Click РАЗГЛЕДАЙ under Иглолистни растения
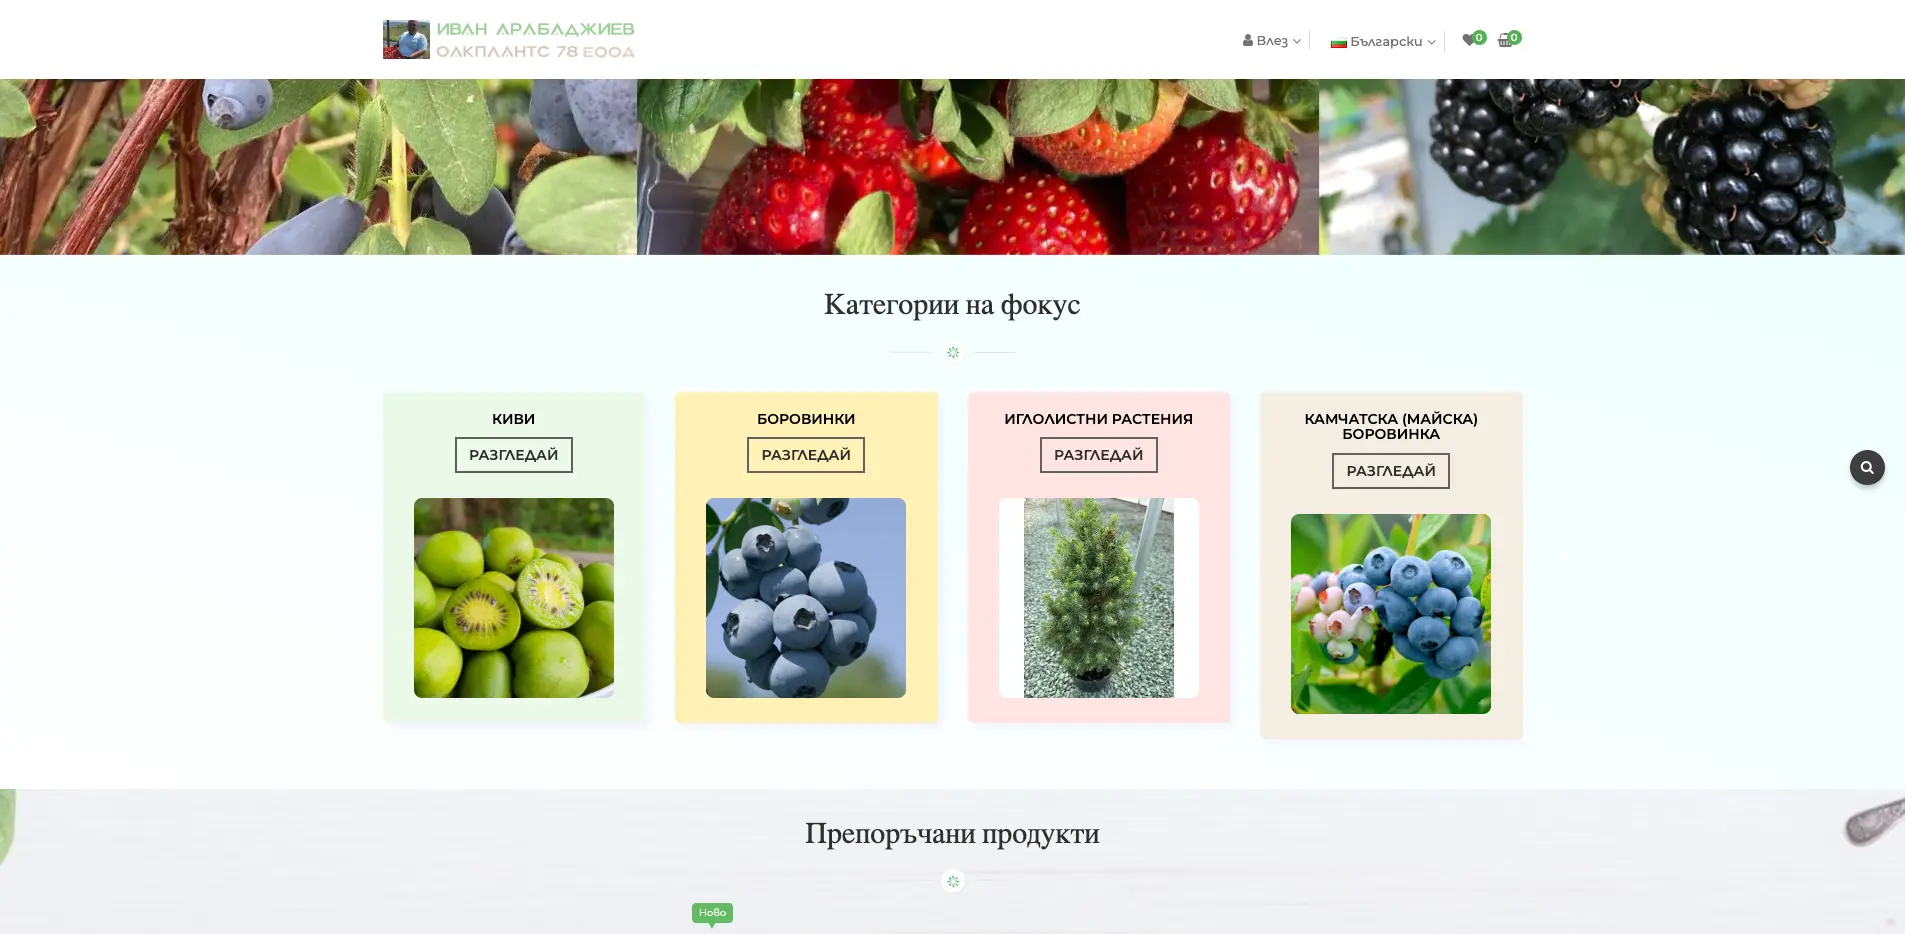 (1098, 455)
